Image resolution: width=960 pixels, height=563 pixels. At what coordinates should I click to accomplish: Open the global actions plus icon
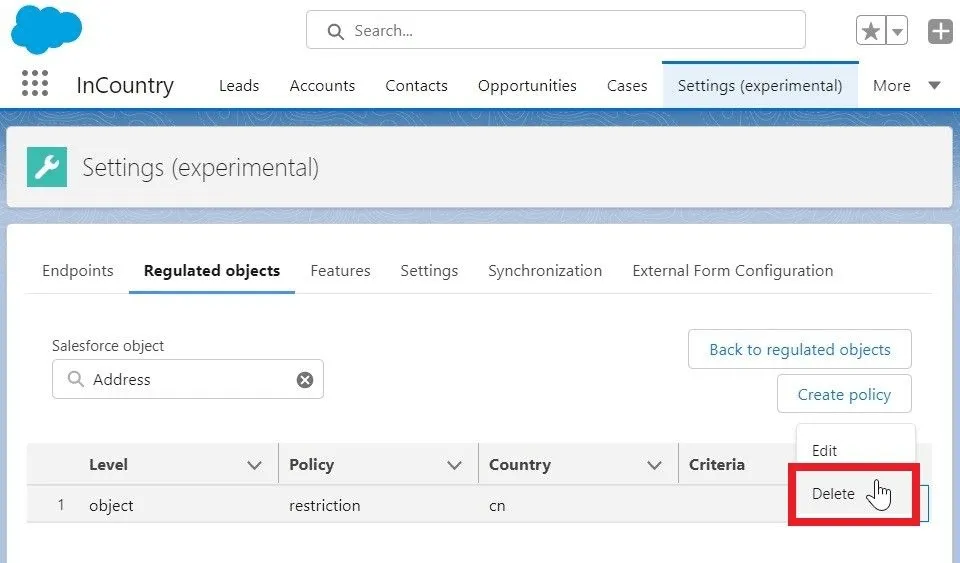(x=940, y=31)
